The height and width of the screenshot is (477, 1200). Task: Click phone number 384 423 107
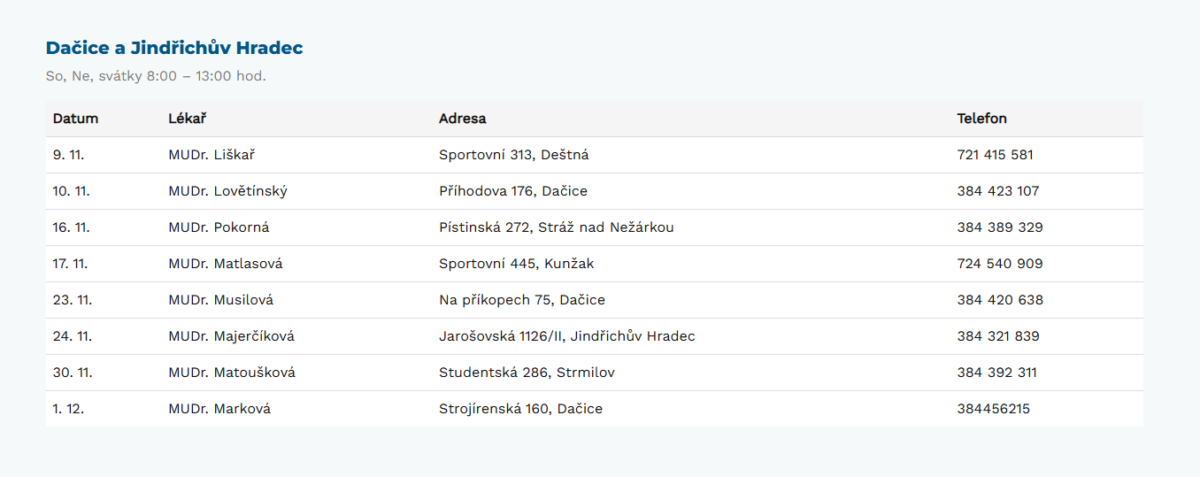point(997,191)
